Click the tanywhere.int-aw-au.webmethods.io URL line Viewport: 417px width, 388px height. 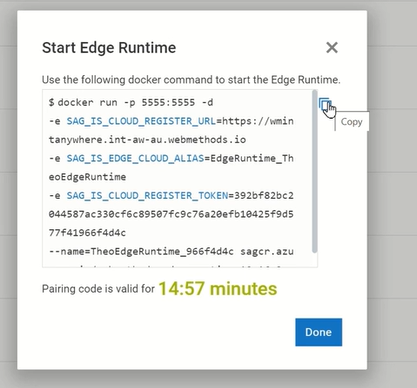pyautogui.click(x=147, y=139)
